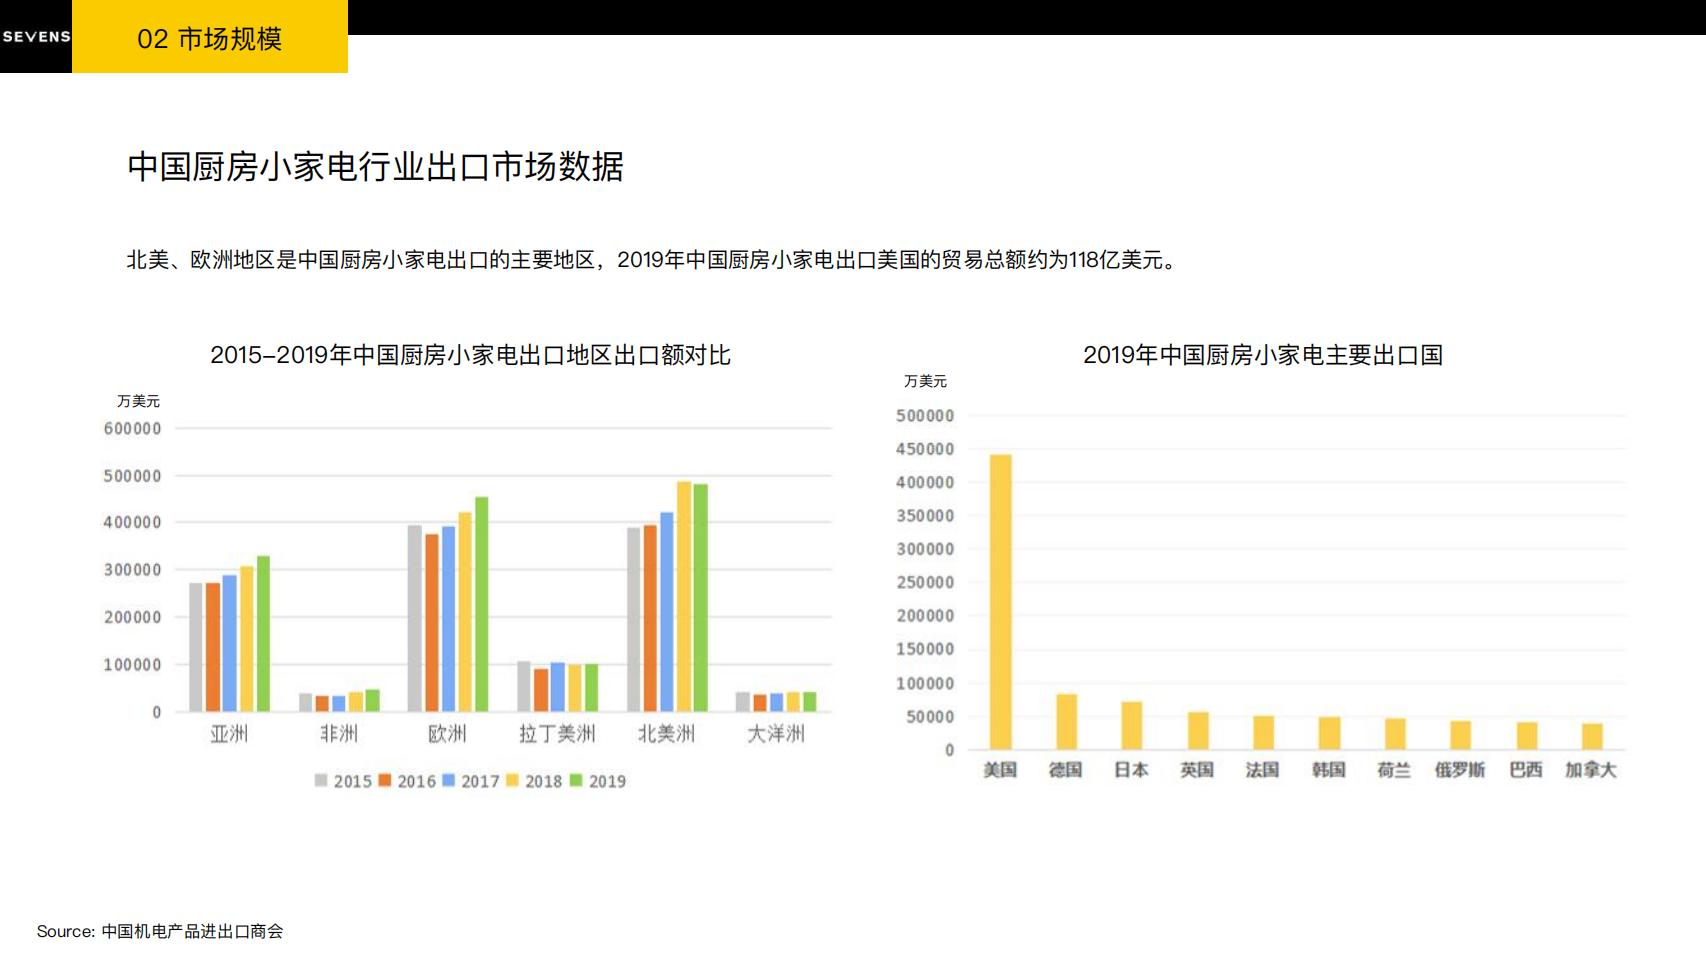The height and width of the screenshot is (960, 1706).
Task: Click the '大洋洲' axis label
Action: [x=776, y=734]
